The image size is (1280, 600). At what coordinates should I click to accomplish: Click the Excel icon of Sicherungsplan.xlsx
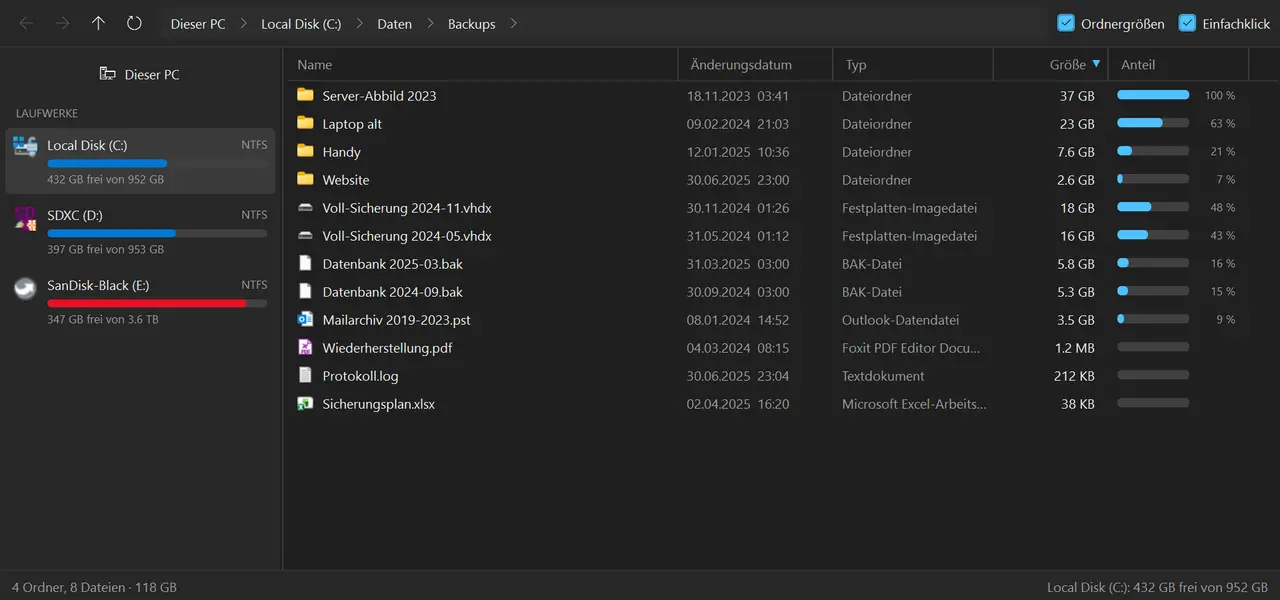pos(305,404)
